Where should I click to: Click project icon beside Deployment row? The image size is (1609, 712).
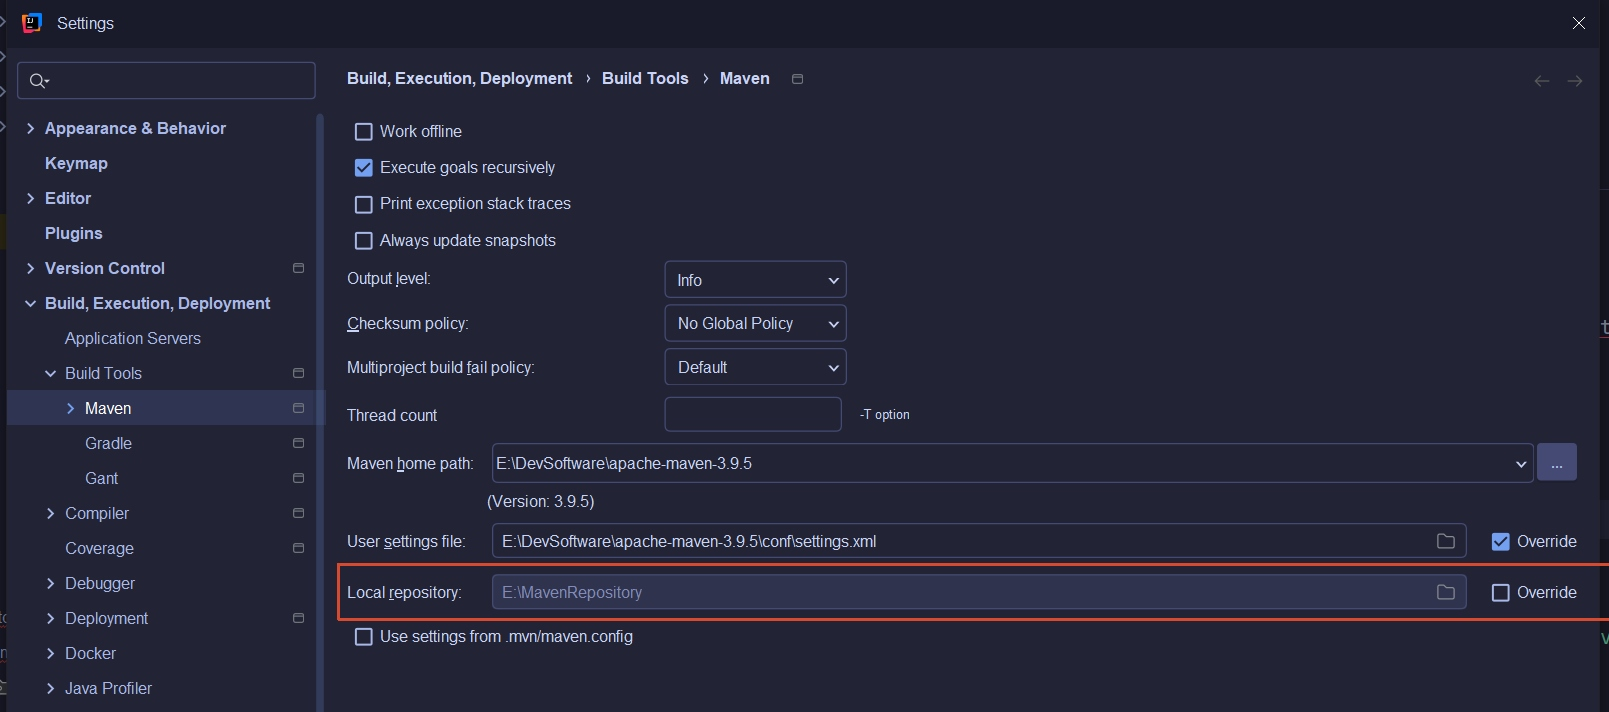click(x=298, y=618)
